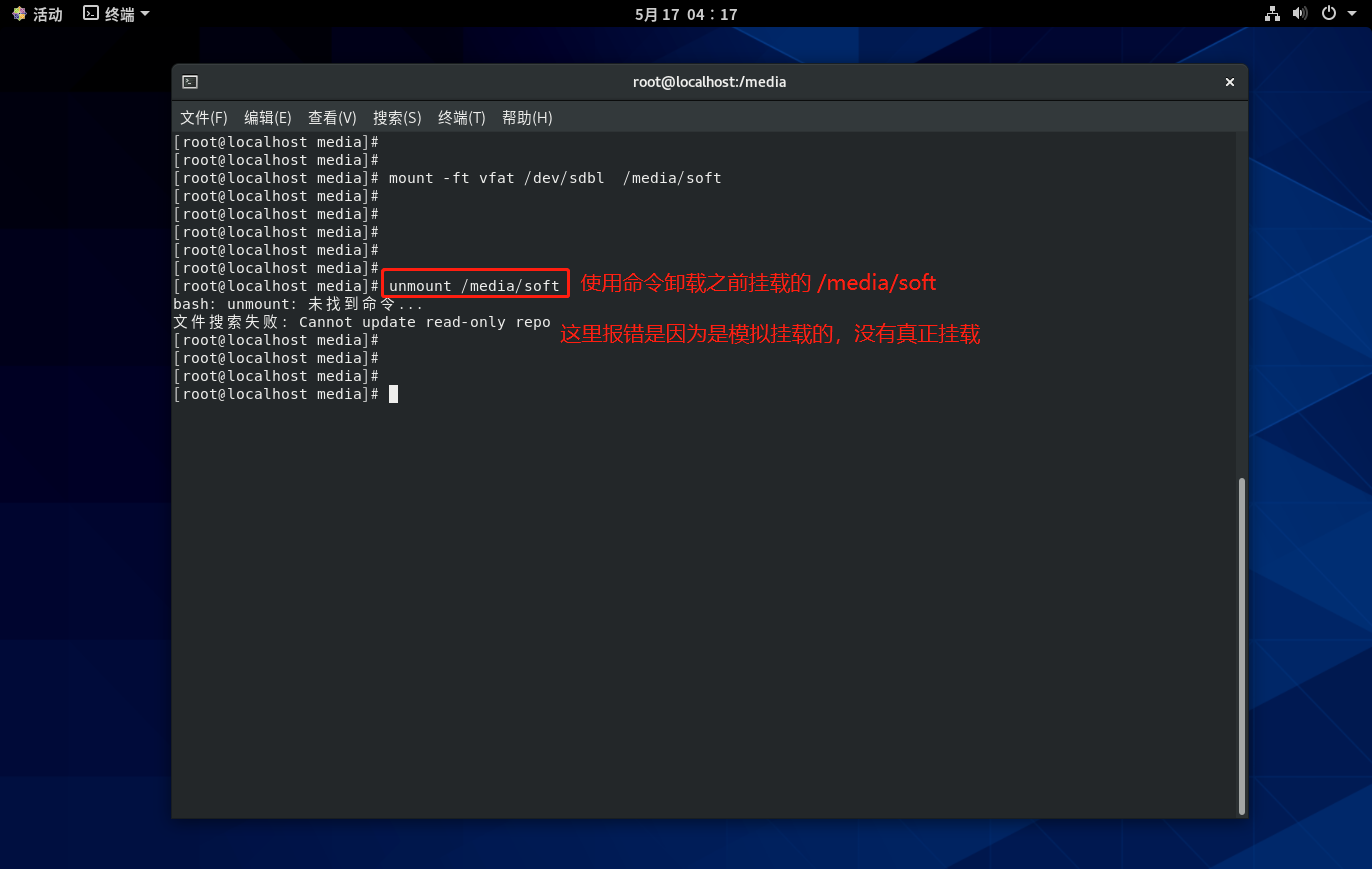Click the boxed unmount /media/soft command
1372x869 pixels.
pos(475,286)
